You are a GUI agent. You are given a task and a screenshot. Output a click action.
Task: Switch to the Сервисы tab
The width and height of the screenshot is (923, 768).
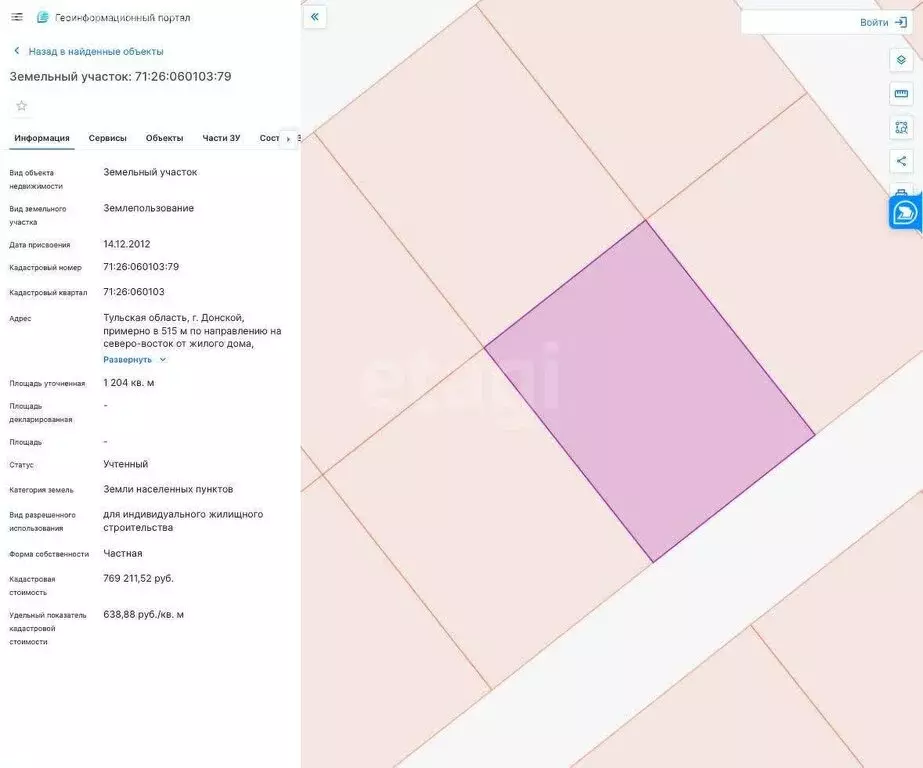click(108, 138)
